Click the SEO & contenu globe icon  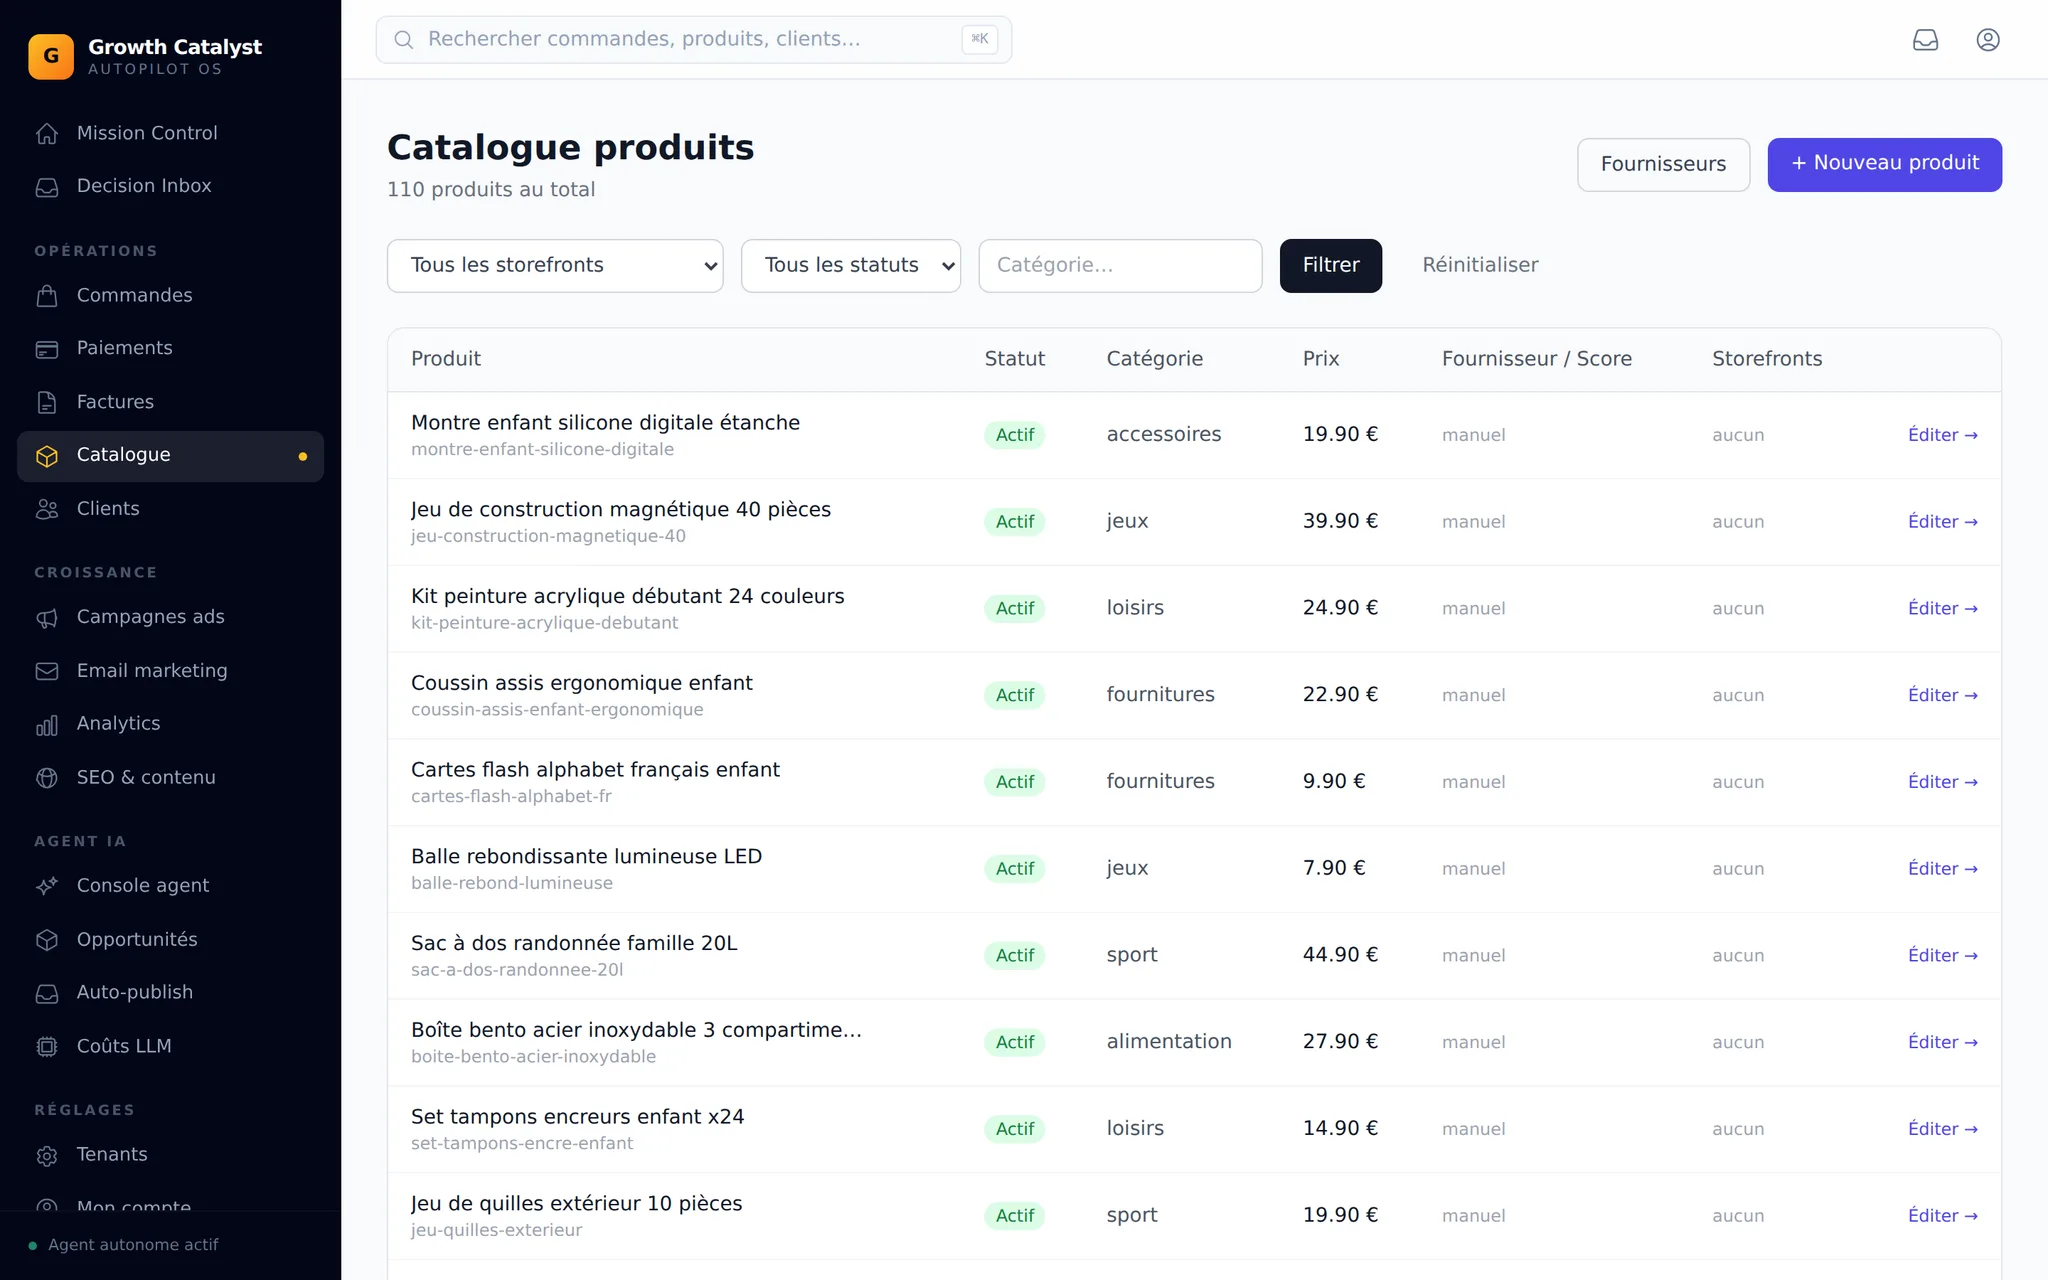(47, 778)
